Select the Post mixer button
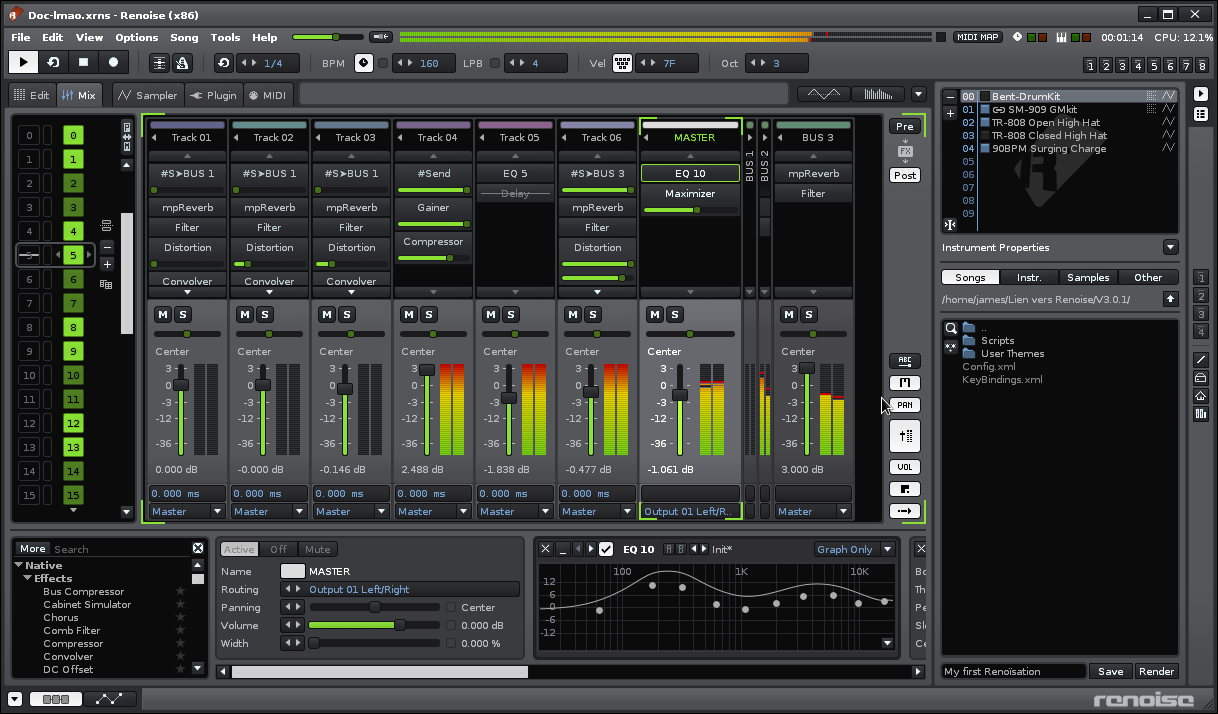1218x714 pixels. pyautogui.click(x=904, y=175)
